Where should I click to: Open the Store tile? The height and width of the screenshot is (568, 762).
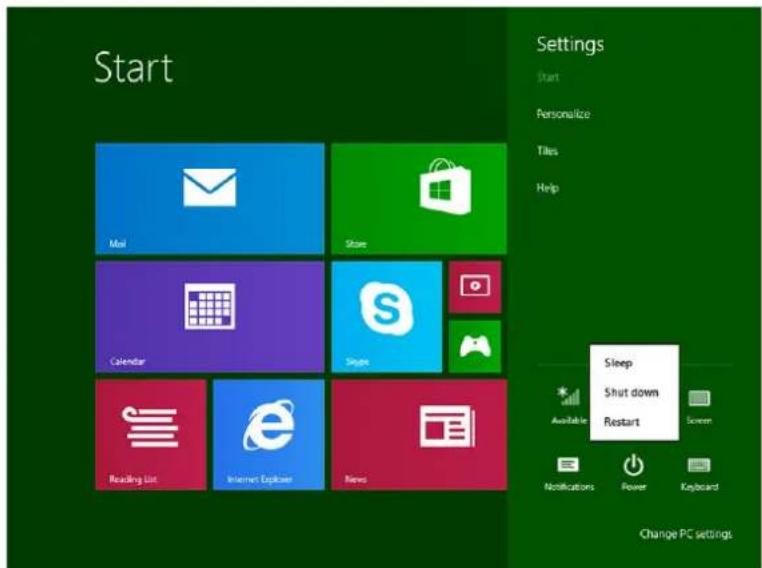[419, 198]
